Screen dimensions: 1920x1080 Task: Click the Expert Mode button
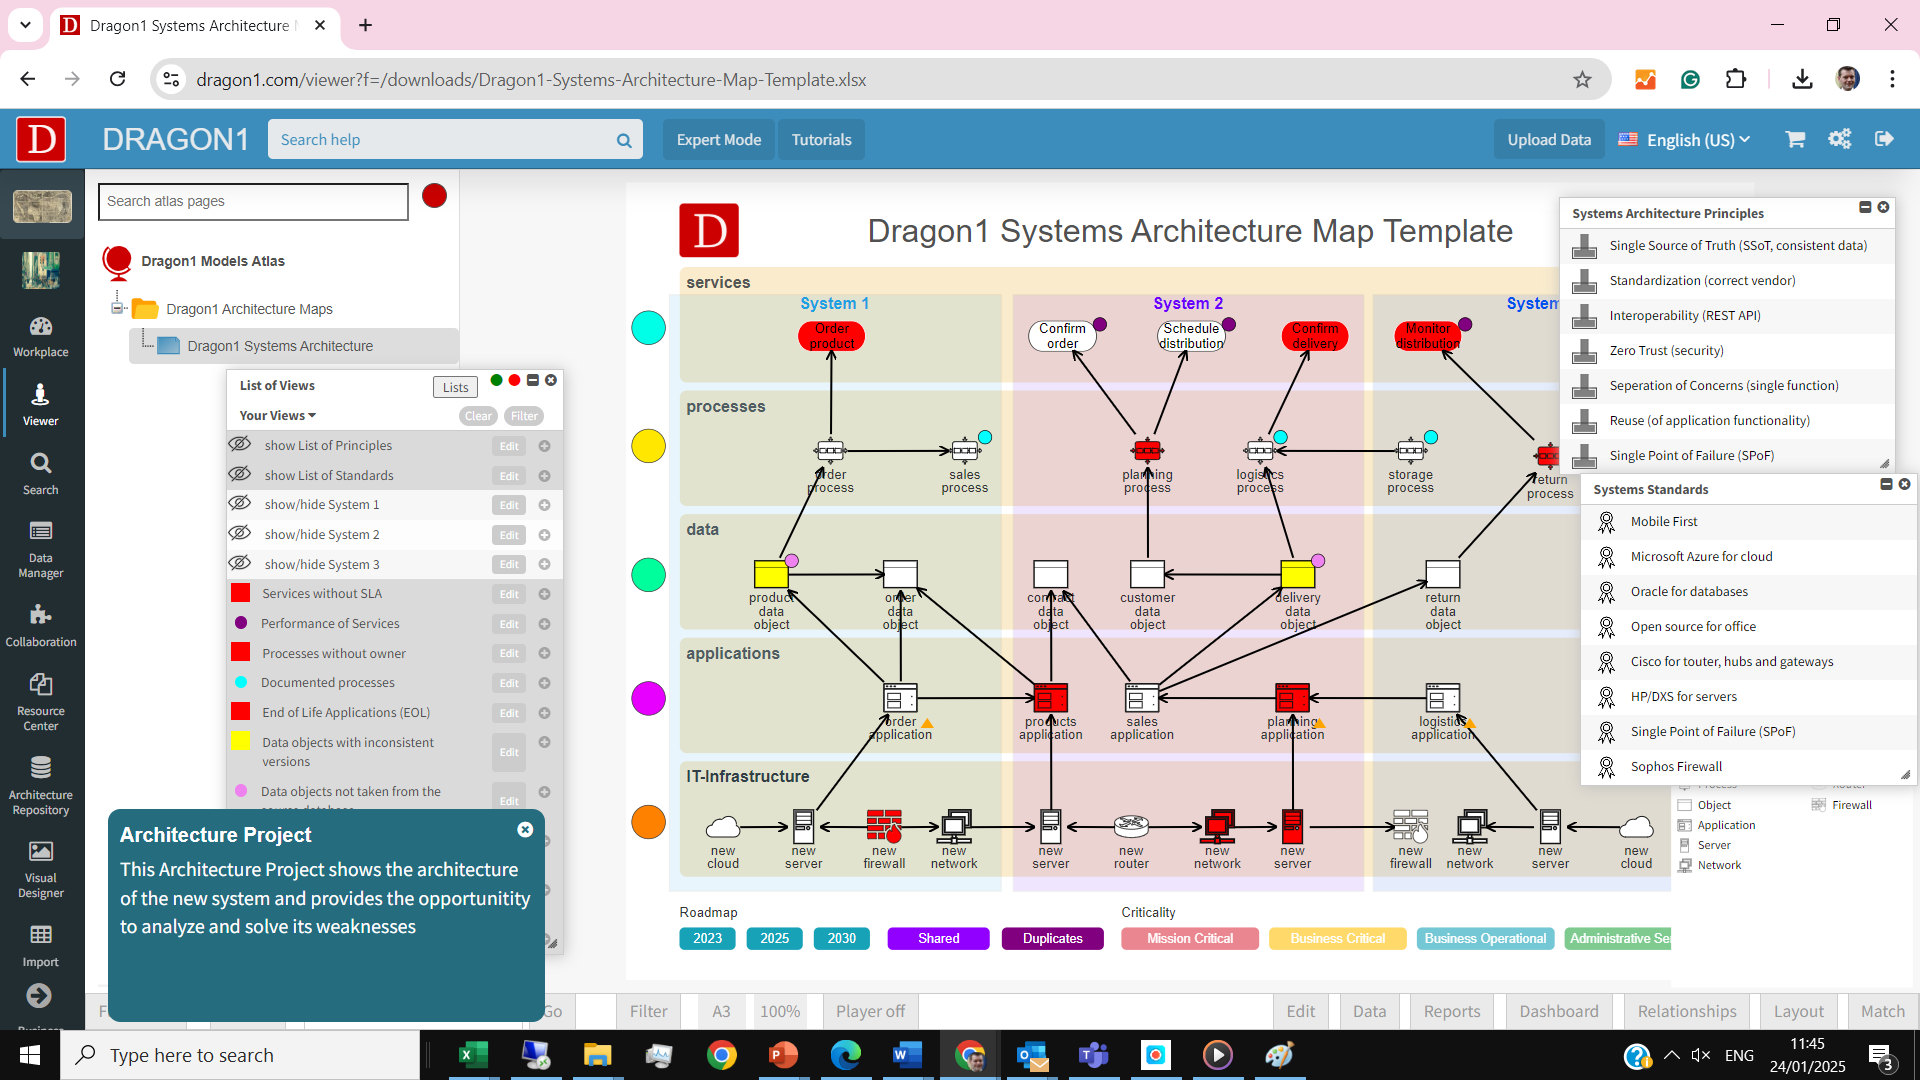pos(718,140)
